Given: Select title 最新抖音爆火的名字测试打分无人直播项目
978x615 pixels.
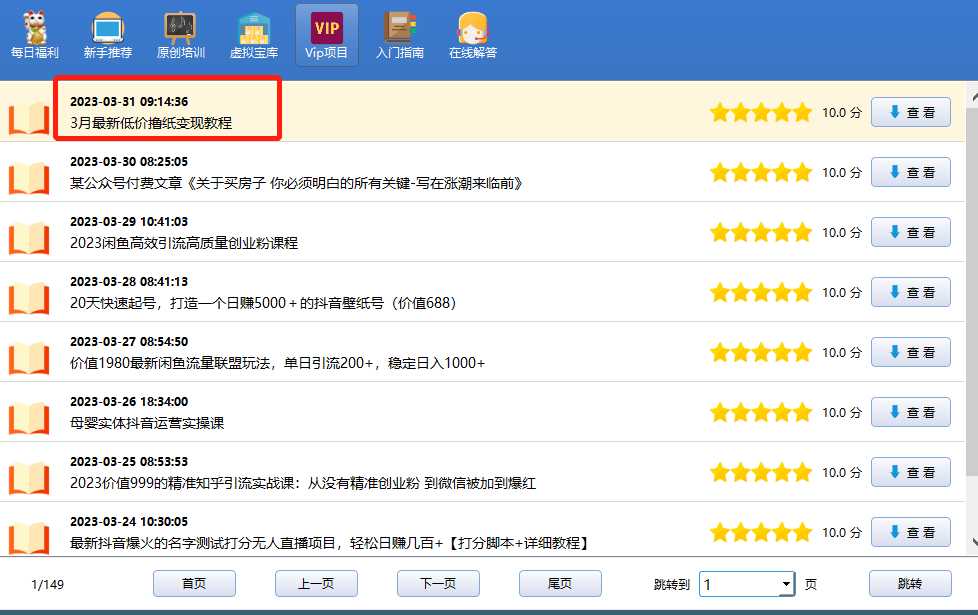Looking at the screenshot, I should (329, 543).
